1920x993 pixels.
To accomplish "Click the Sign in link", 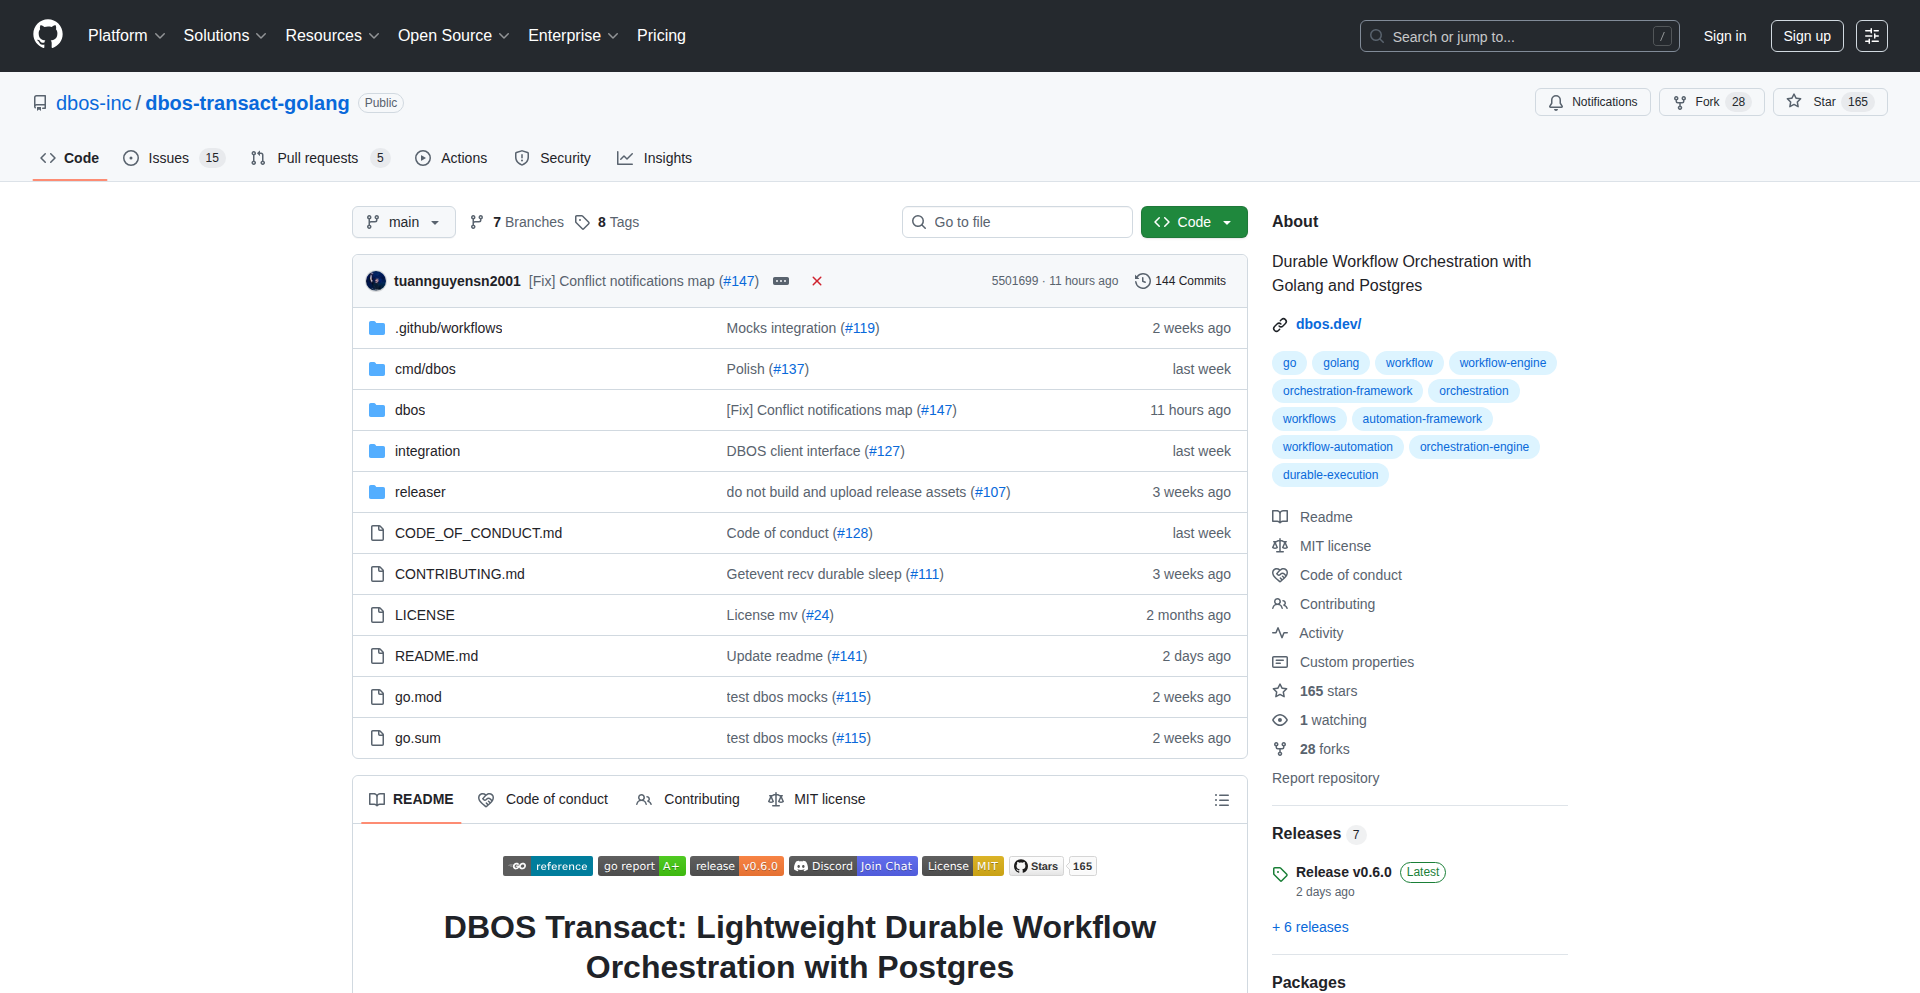I will tap(1725, 36).
